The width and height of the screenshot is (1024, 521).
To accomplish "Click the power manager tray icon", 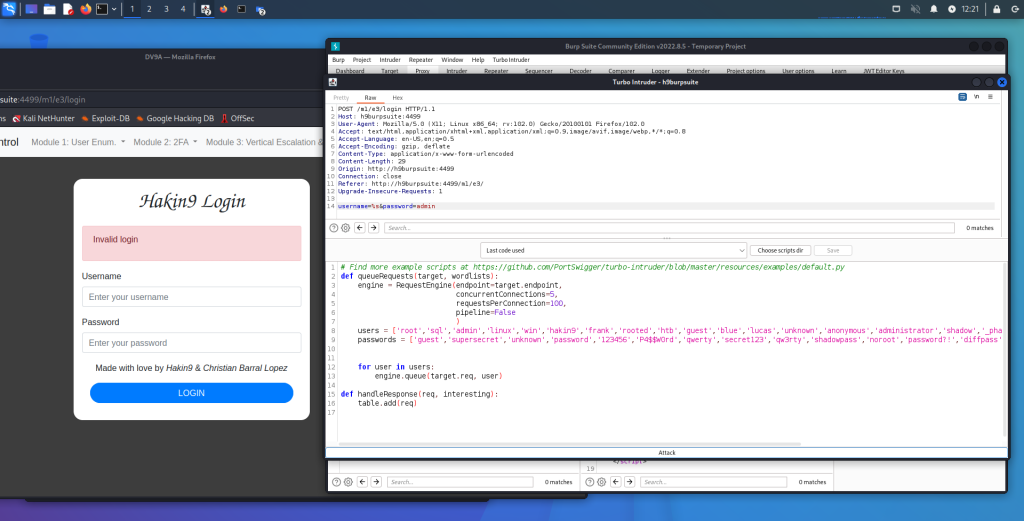I will 952,9.
